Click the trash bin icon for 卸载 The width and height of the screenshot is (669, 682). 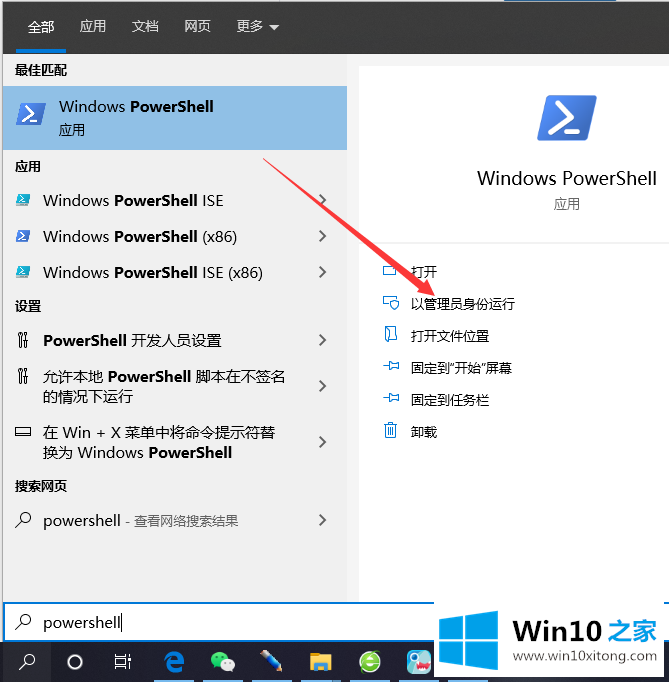tap(391, 431)
